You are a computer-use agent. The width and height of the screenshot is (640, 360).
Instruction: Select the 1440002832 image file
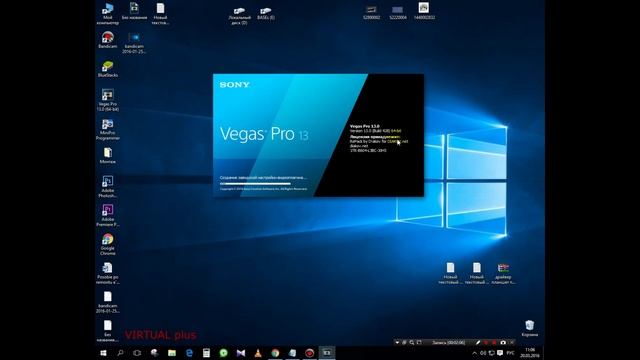(x=424, y=11)
